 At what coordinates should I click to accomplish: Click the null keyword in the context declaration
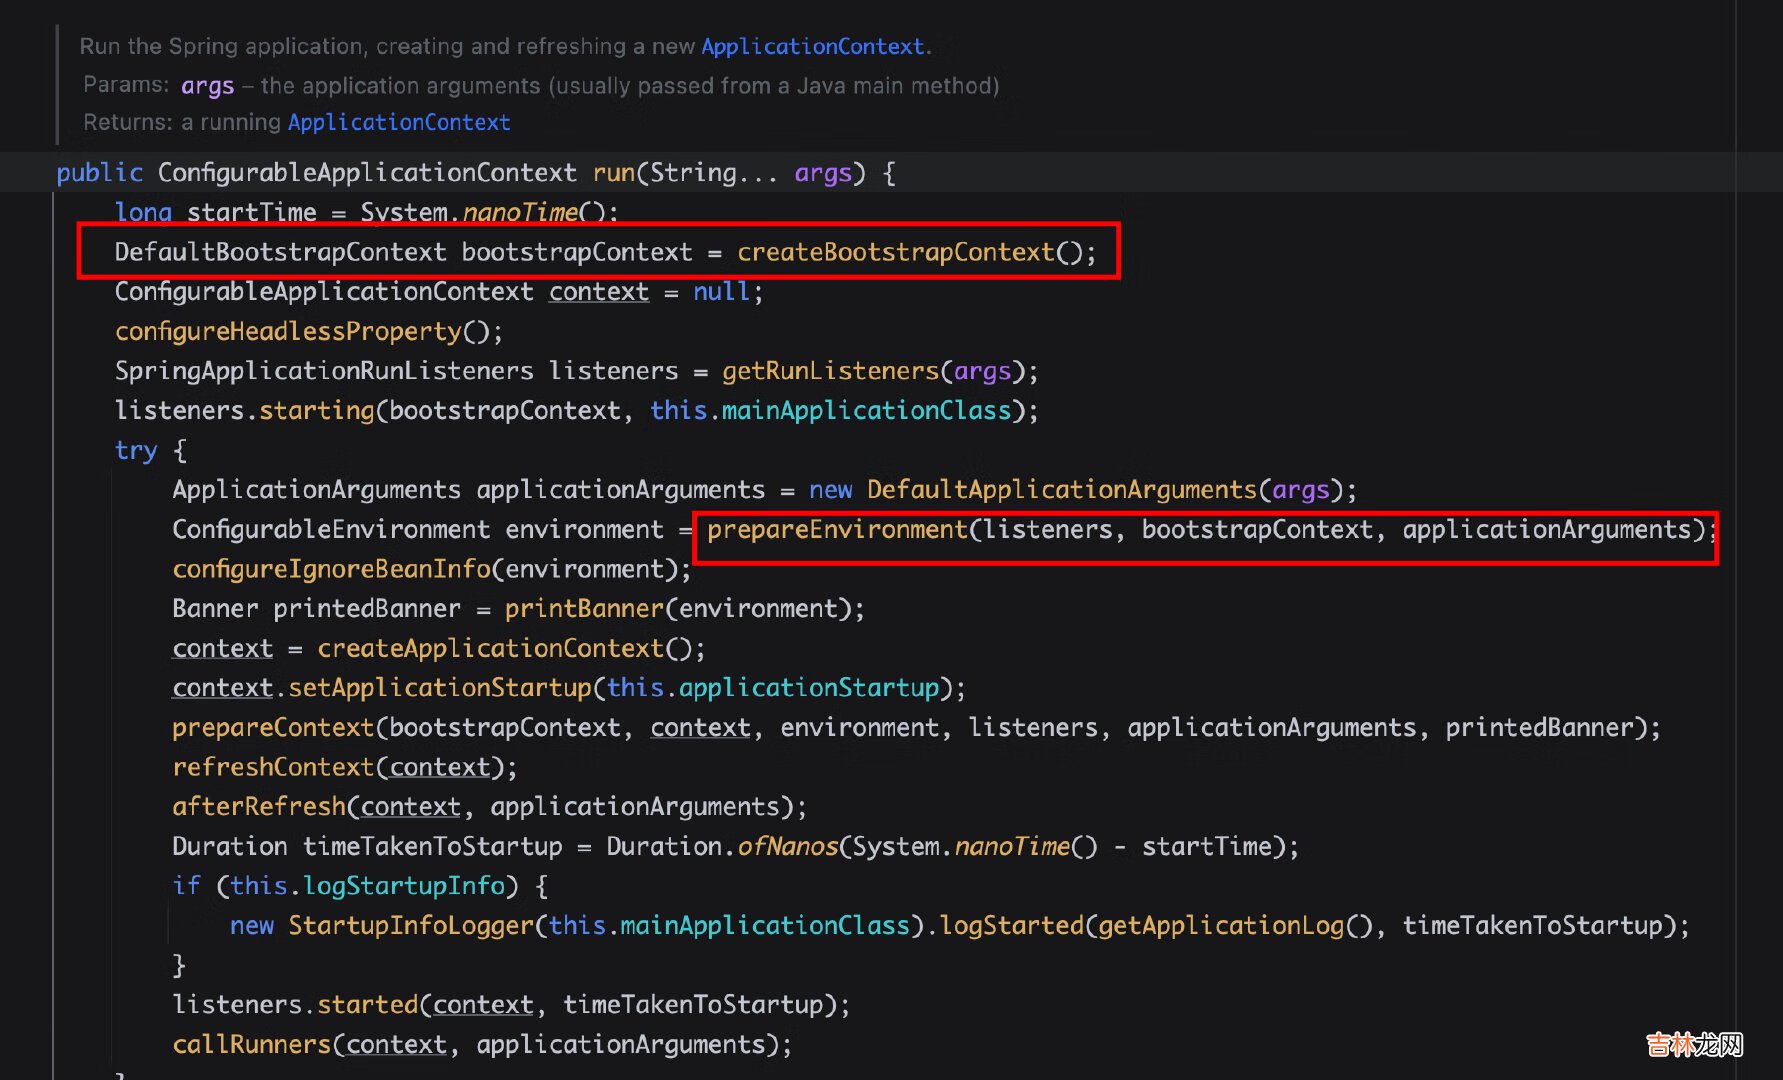click(721, 292)
